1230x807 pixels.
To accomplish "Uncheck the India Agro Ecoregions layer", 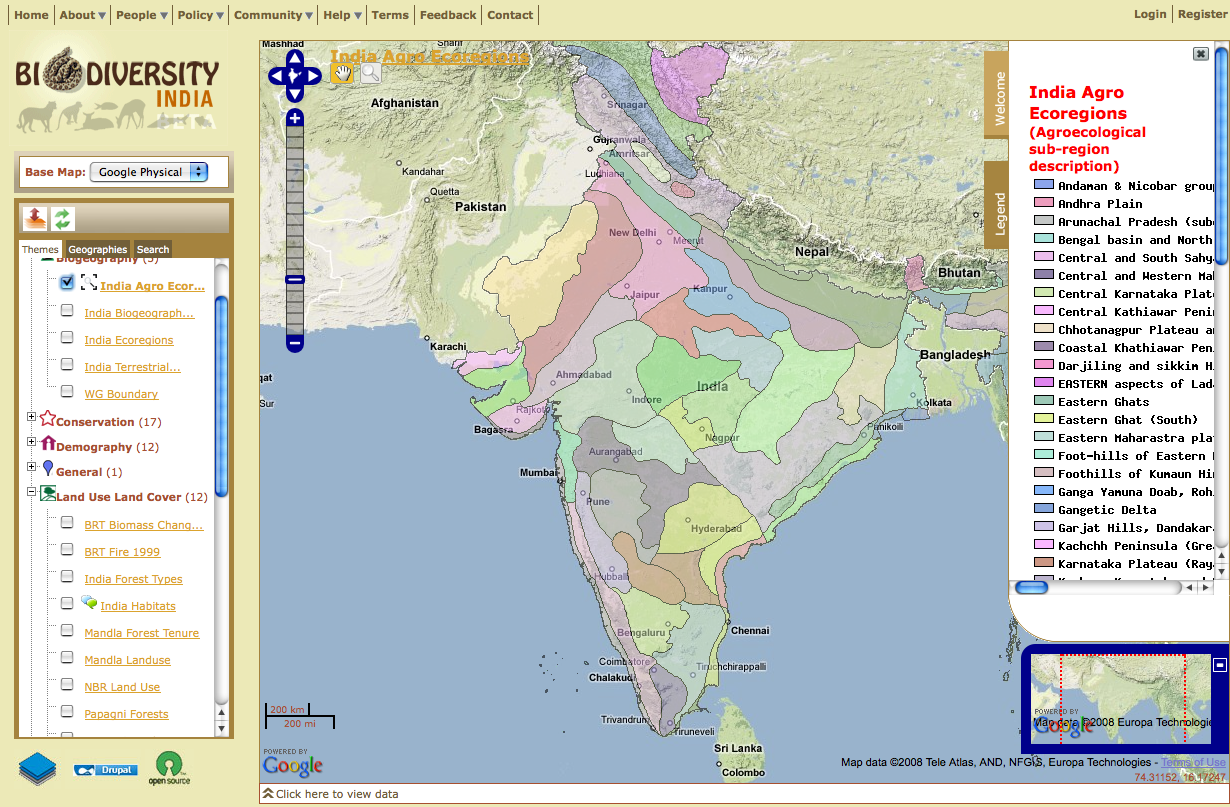I will coord(67,283).
